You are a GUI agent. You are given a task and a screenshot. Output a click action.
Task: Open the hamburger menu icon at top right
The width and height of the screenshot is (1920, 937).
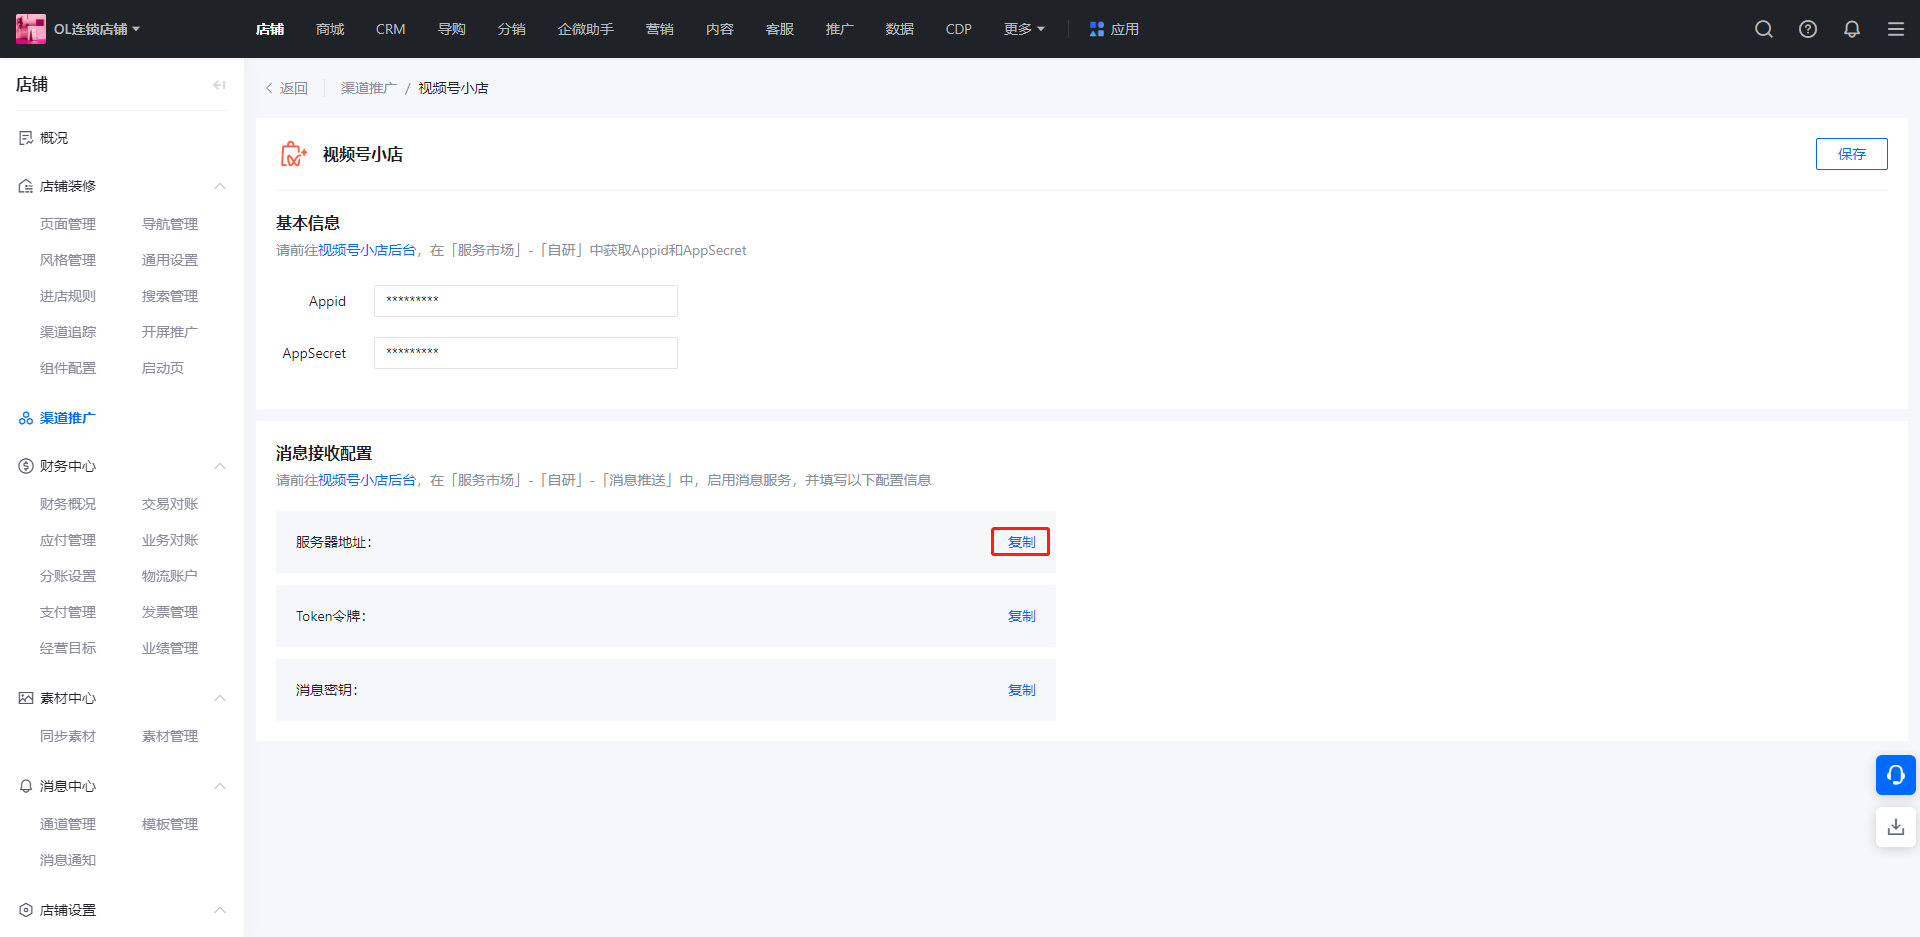[x=1896, y=29]
